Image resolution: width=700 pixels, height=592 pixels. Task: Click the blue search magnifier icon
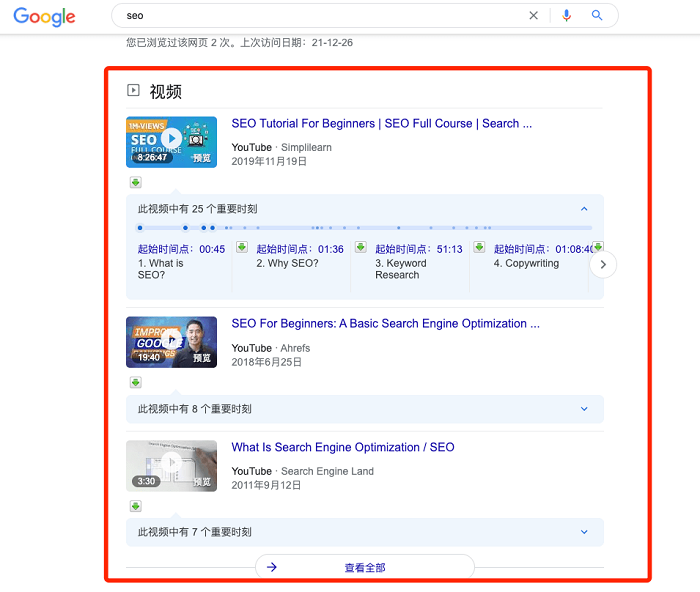click(x=597, y=16)
